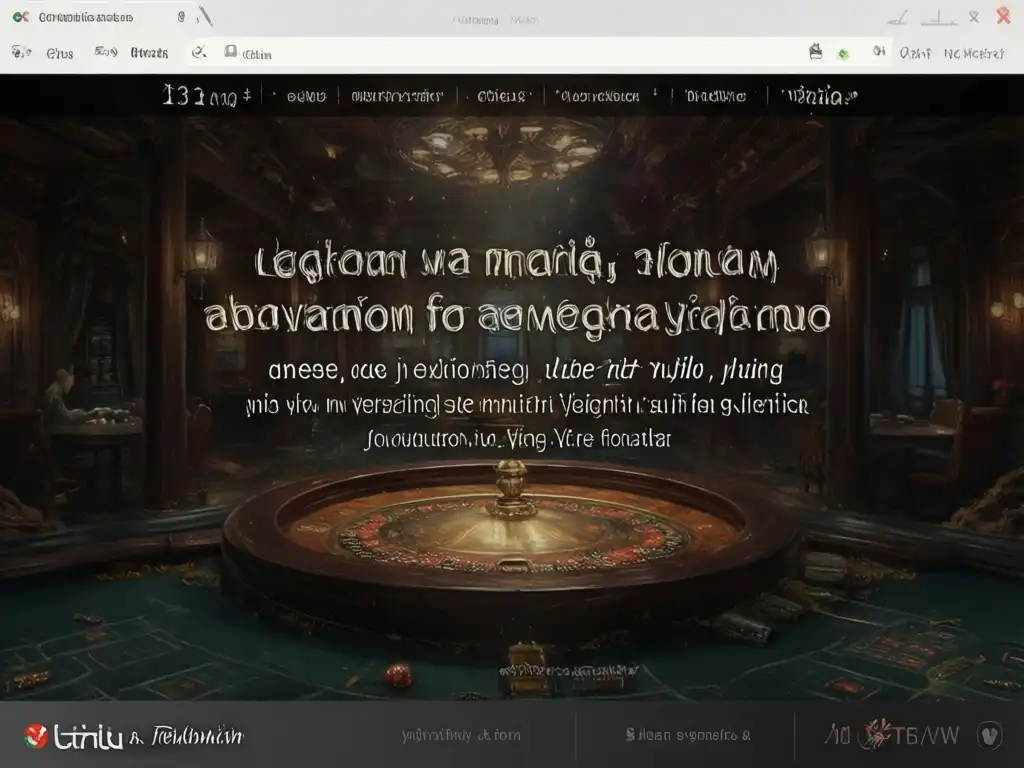This screenshot has height=768, width=1024.
Task: Click the 'TBVW' footer text
Action: coord(926,736)
